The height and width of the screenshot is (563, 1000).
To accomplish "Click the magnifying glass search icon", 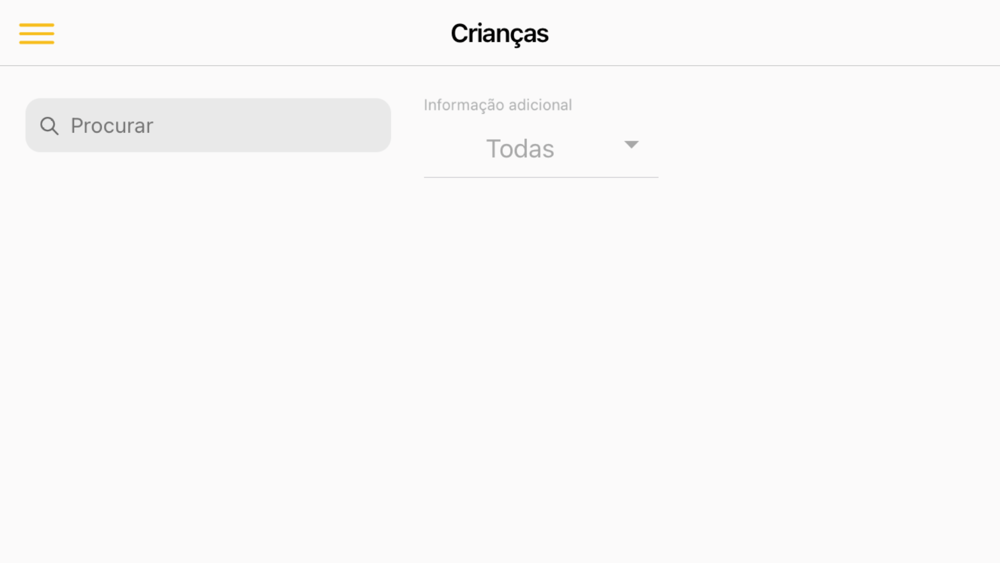I will click(49, 126).
